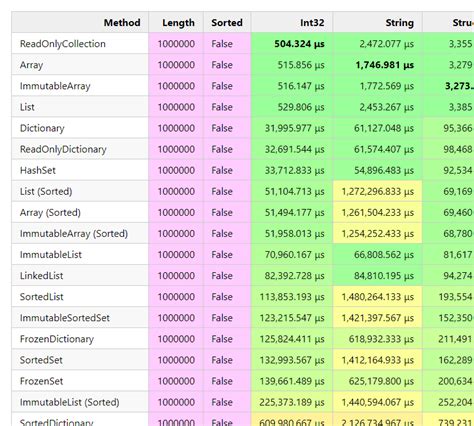Image resolution: width=474 pixels, height=426 pixels.
Task: Click the 61,574.407 µs String value
Action: tap(384, 149)
